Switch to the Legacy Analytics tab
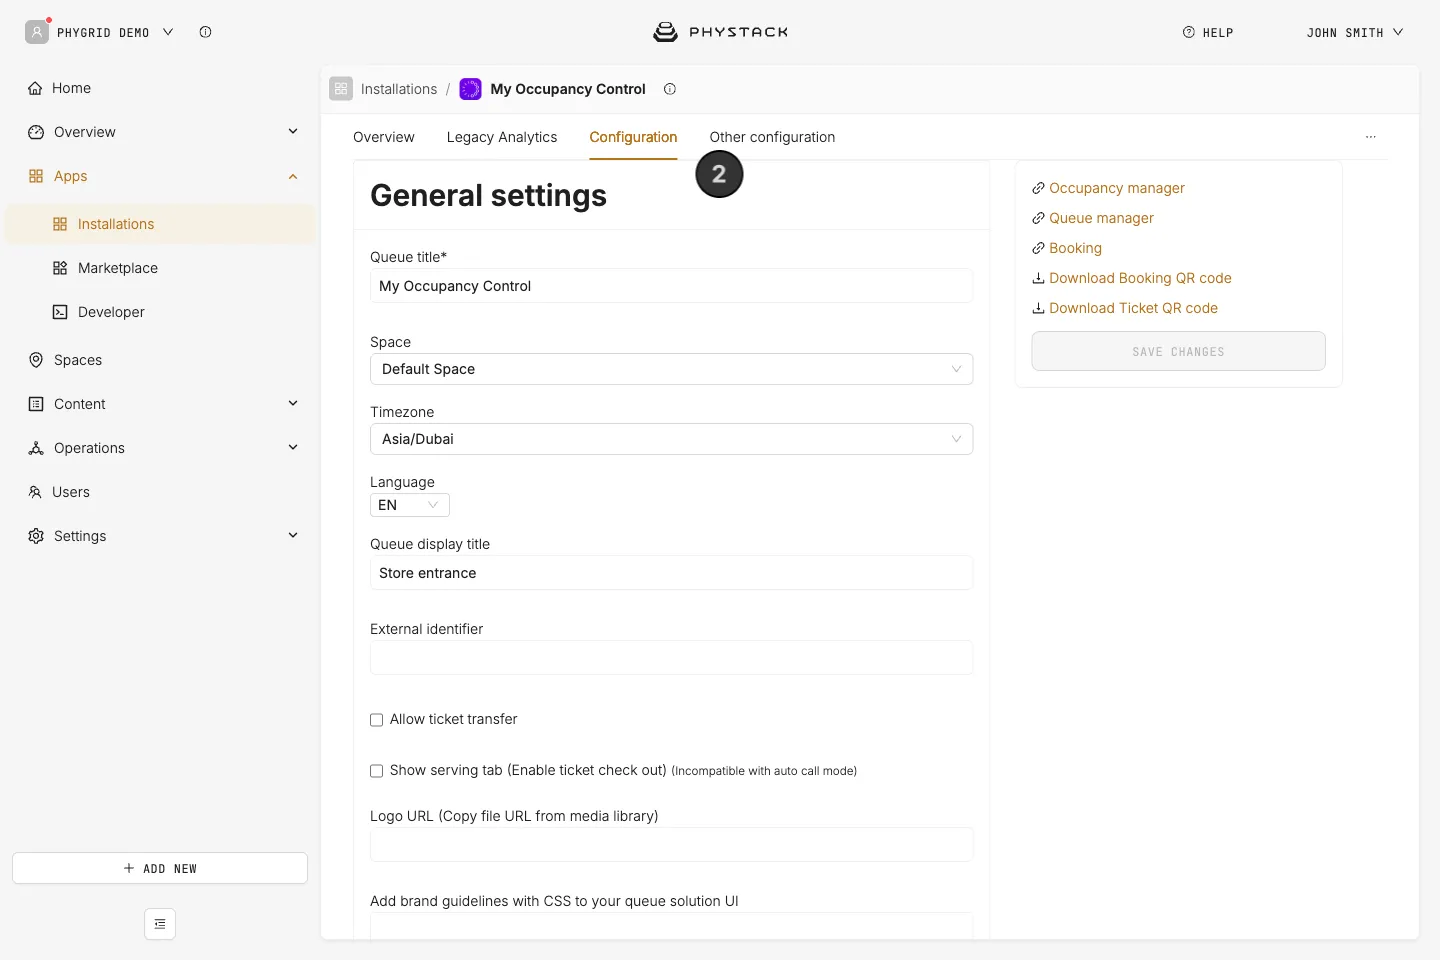The image size is (1440, 960). [502, 137]
